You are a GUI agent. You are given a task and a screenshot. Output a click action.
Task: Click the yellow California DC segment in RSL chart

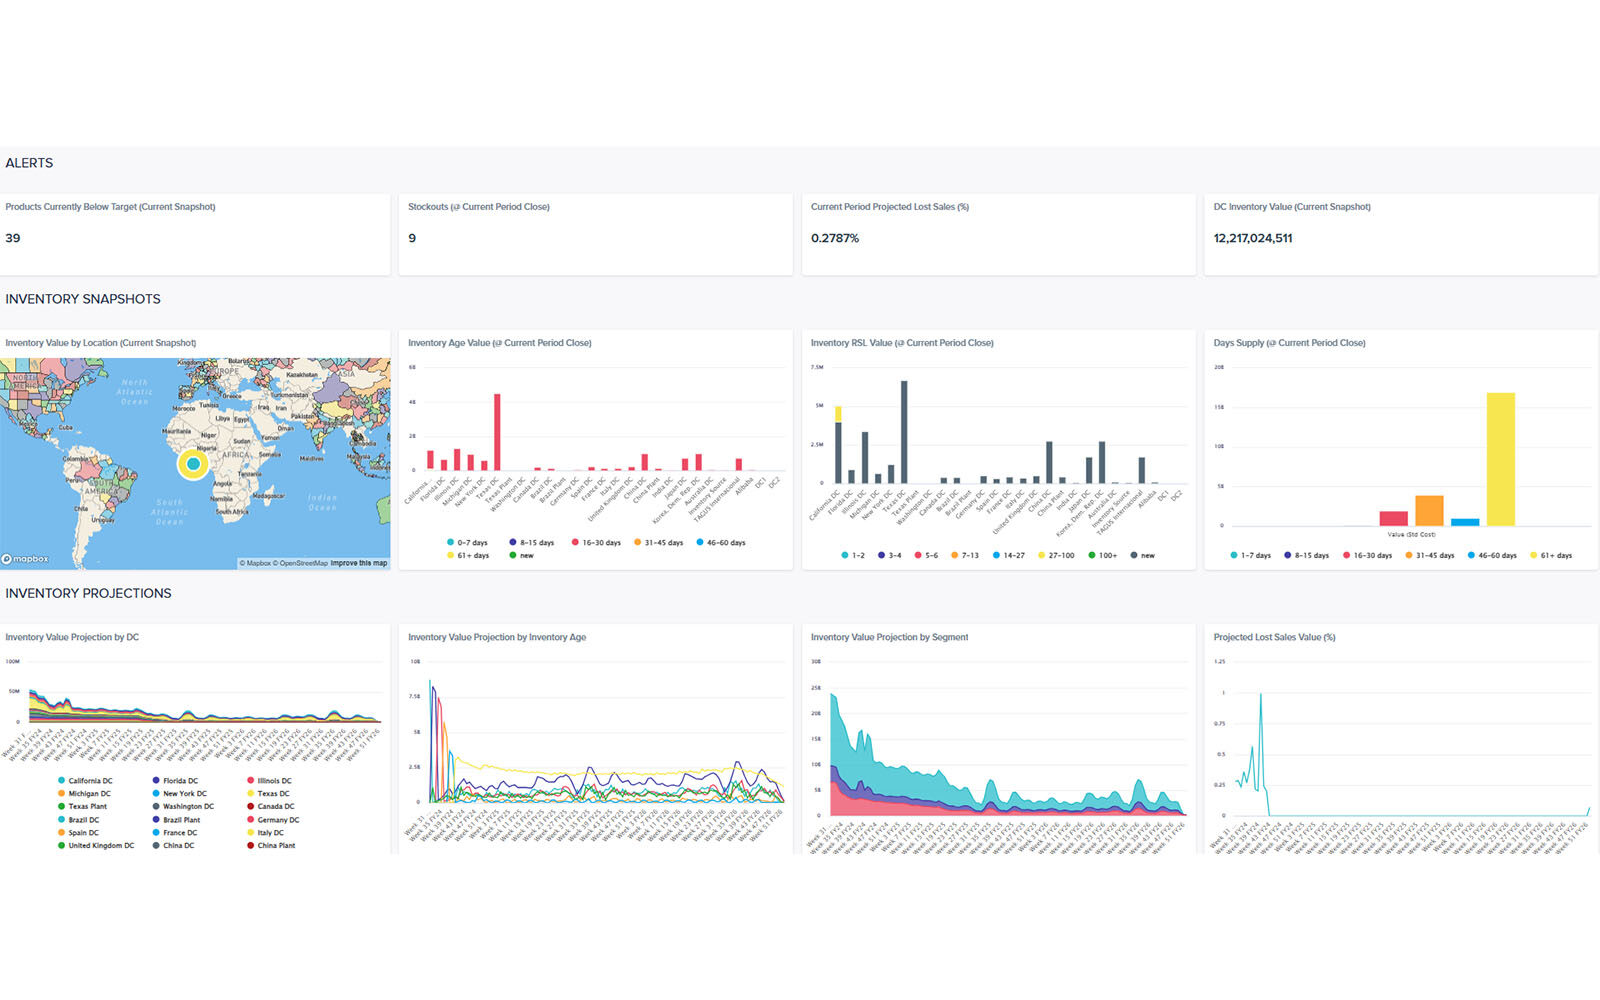tap(838, 414)
